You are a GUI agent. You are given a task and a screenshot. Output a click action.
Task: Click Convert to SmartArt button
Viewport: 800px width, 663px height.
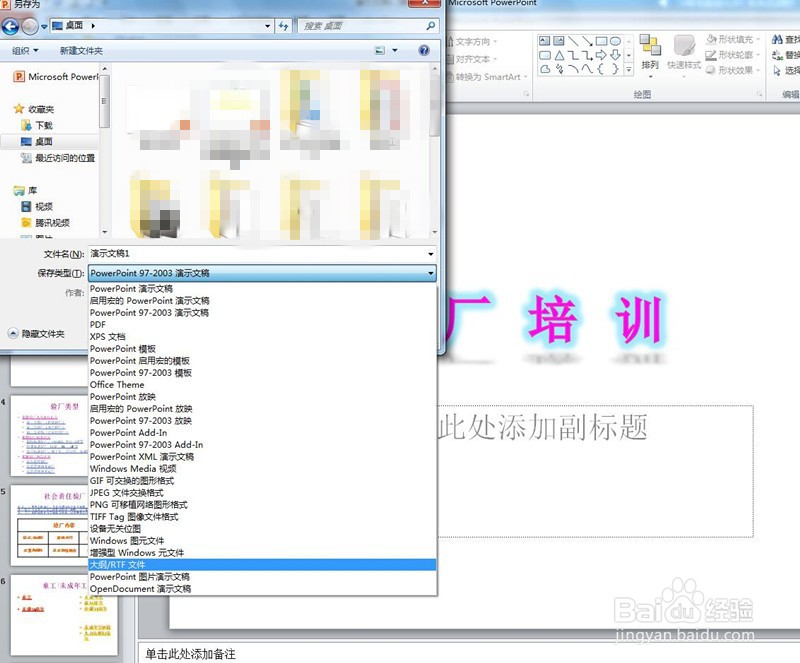pos(487,77)
